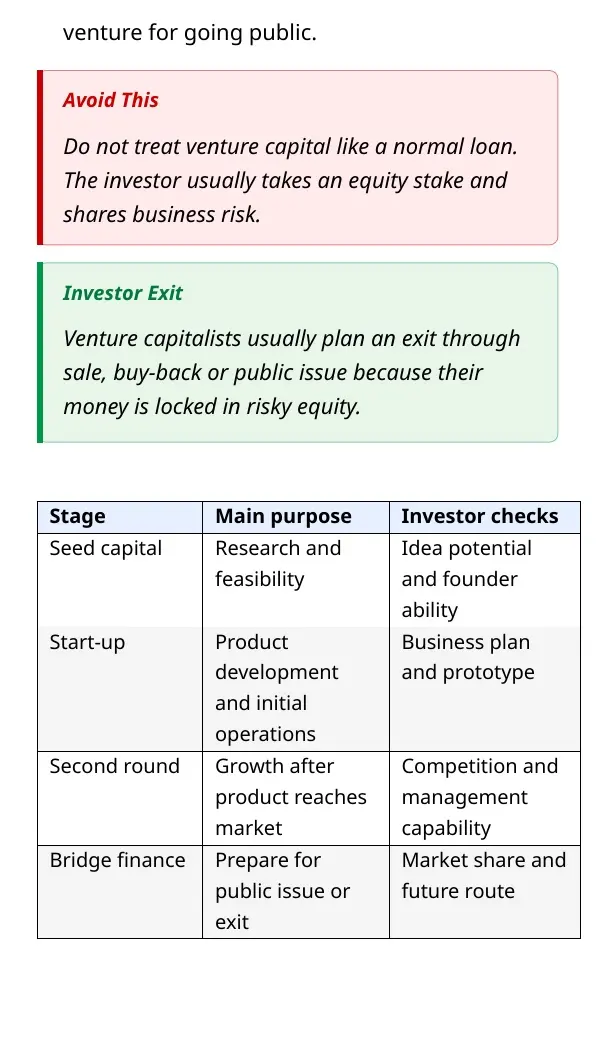Click the 'Investor checks' column header
This screenshot has height=1061, width=596.
click(x=484, y=517)
